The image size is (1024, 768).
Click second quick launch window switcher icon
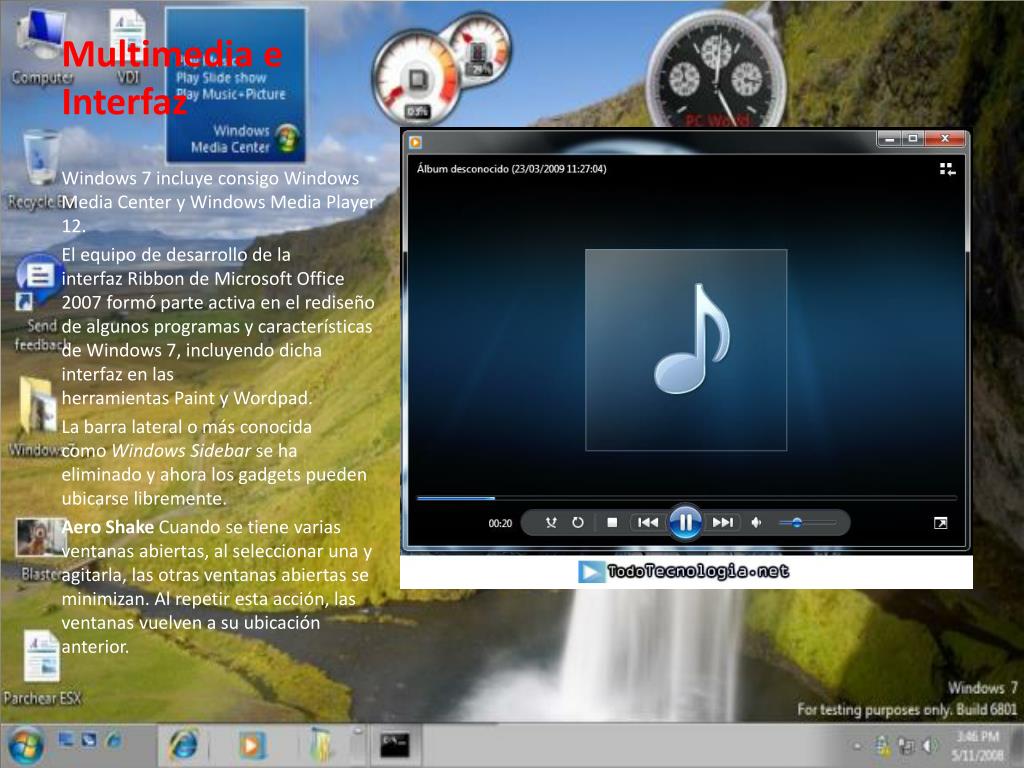(89, 739)
